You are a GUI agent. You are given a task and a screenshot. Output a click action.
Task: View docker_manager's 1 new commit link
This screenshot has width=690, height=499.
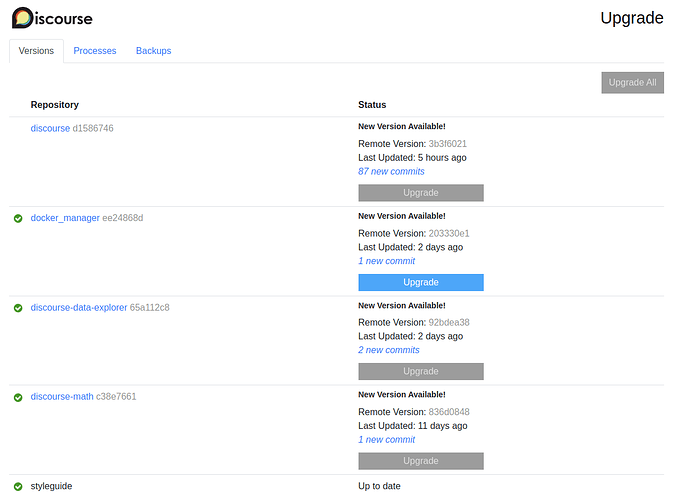(x=386, y=261)
